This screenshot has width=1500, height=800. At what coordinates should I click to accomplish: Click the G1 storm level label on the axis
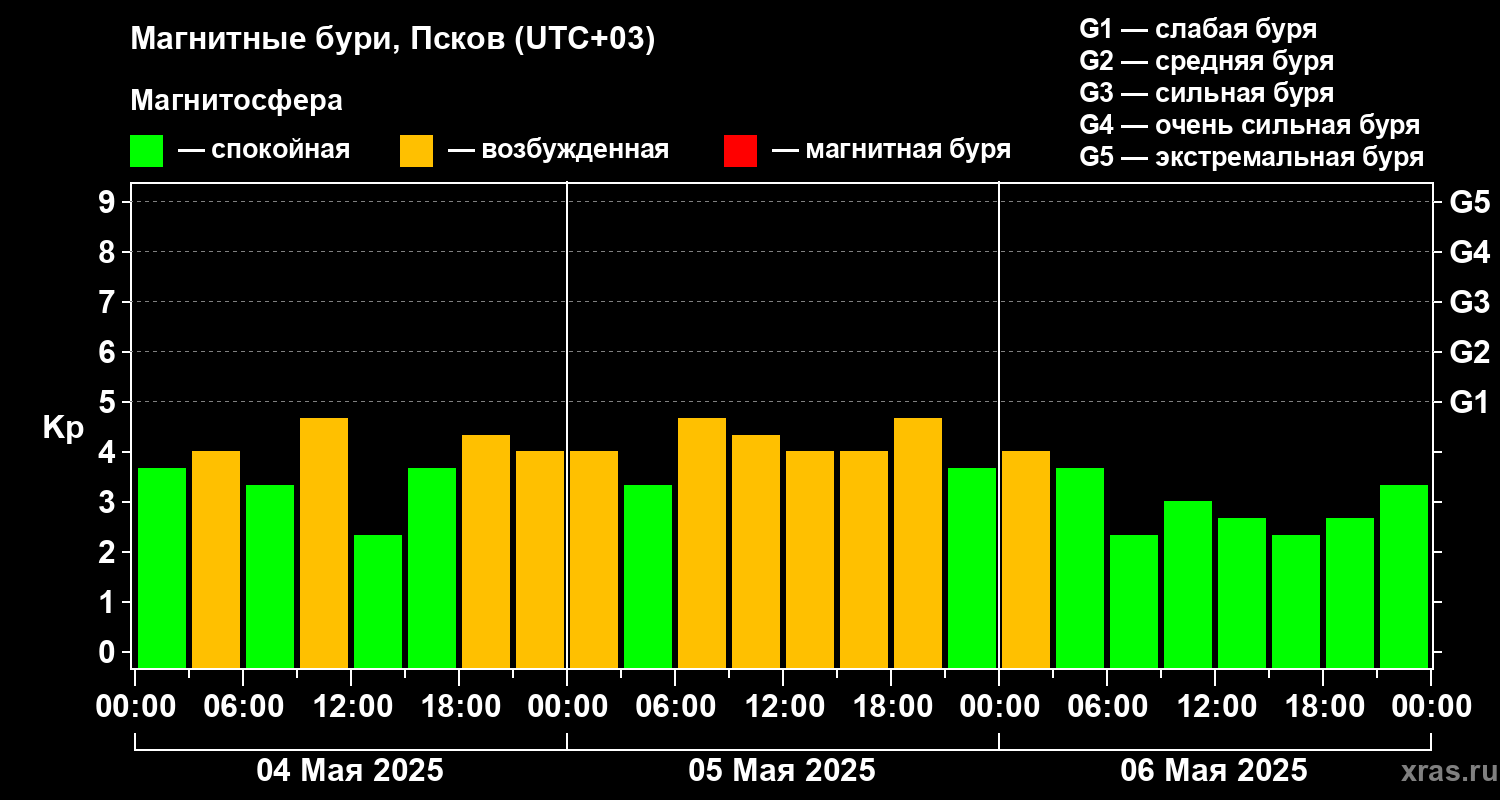pyautogui.click(x=1469, y=402)
